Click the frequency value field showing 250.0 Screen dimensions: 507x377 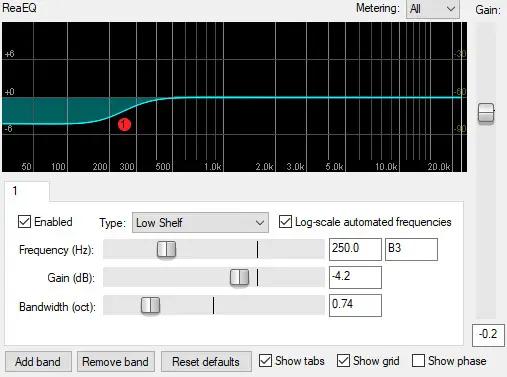[x=355, y=249]
